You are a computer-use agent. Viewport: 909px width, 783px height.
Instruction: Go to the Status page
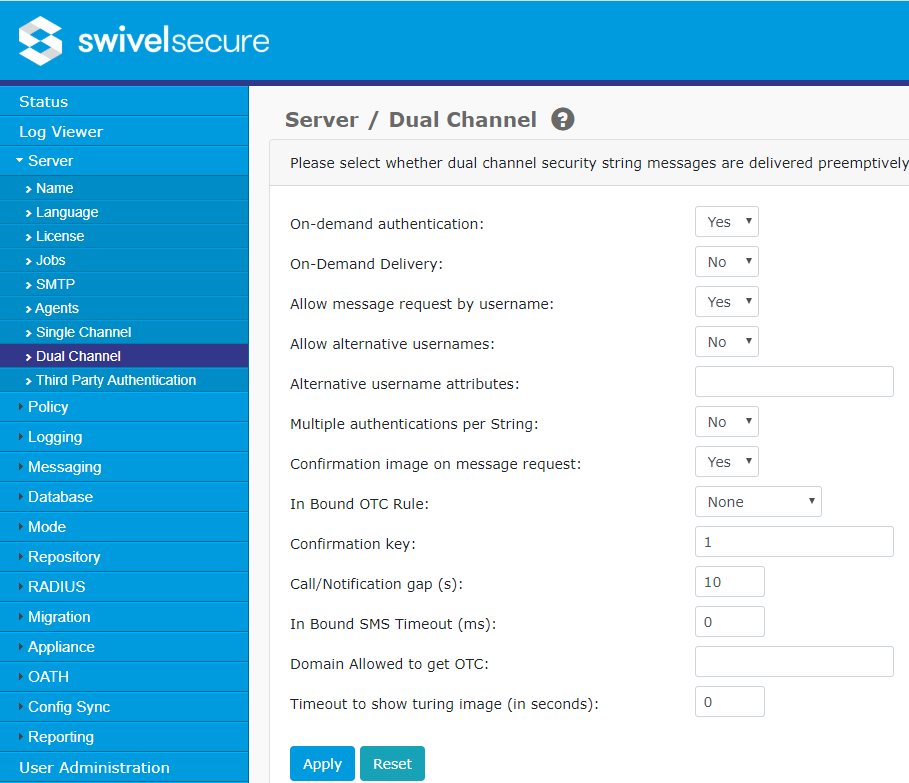pyautogui.click(x=44, y=102)
